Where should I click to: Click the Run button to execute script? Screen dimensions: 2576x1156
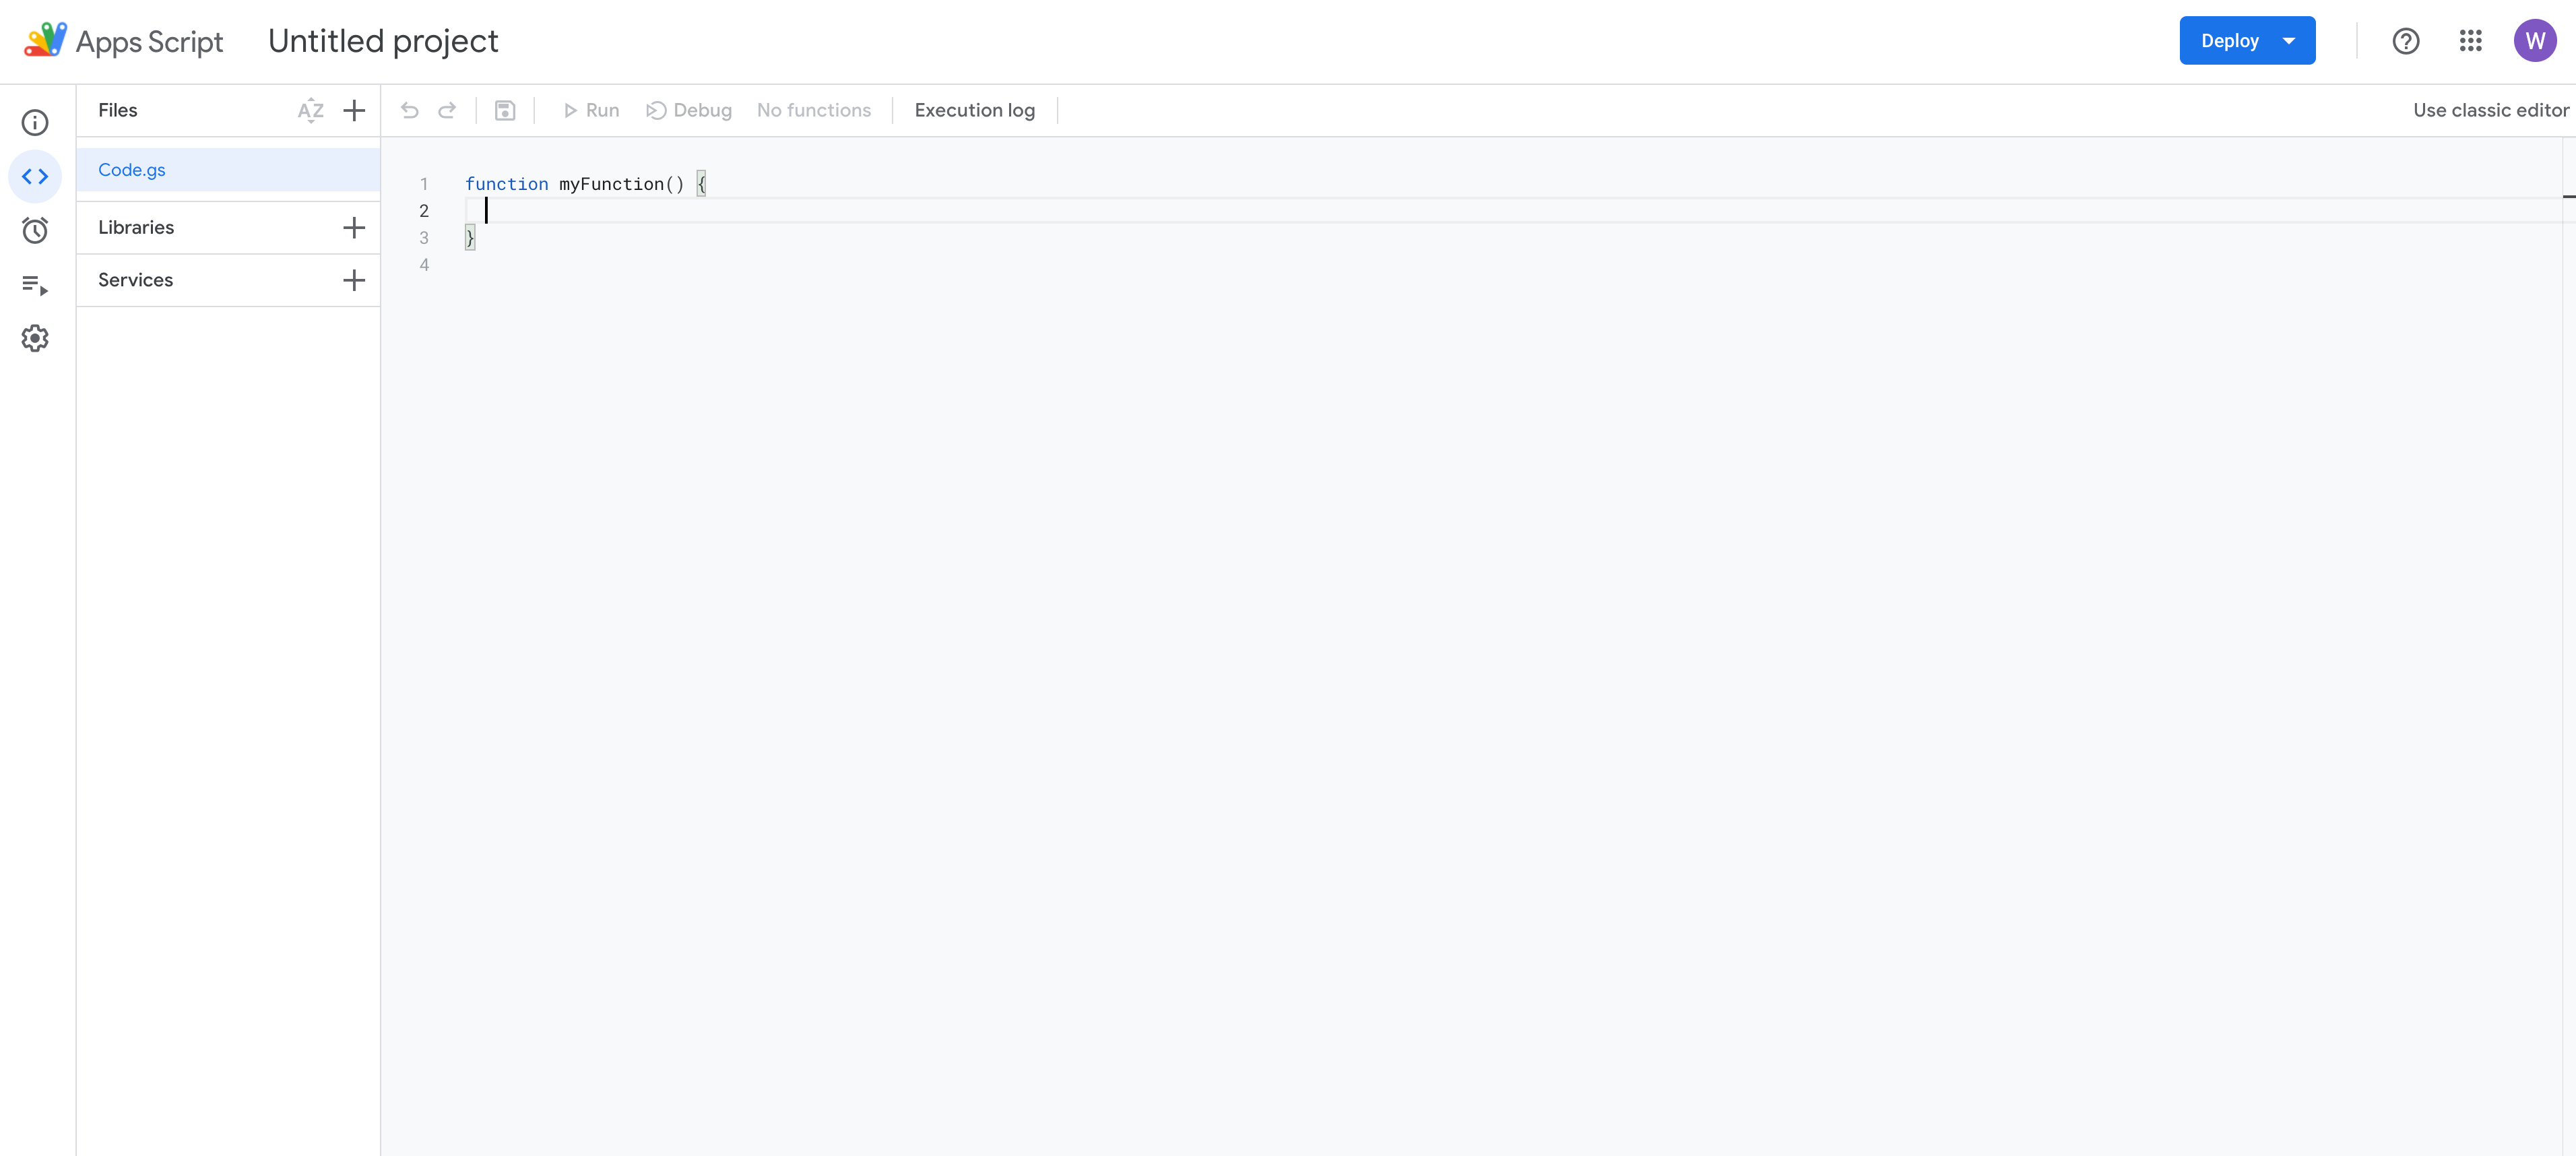590,110
